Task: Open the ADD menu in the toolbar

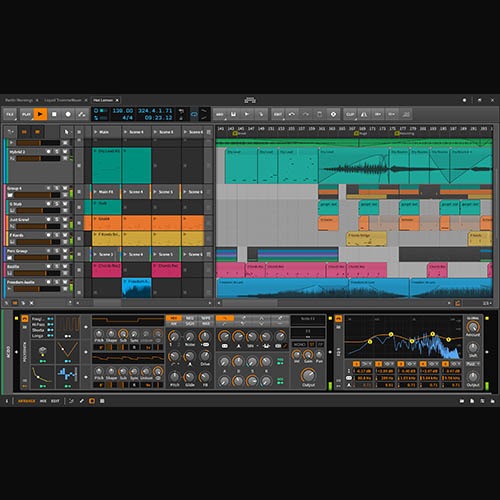Action: coord(220,114)
